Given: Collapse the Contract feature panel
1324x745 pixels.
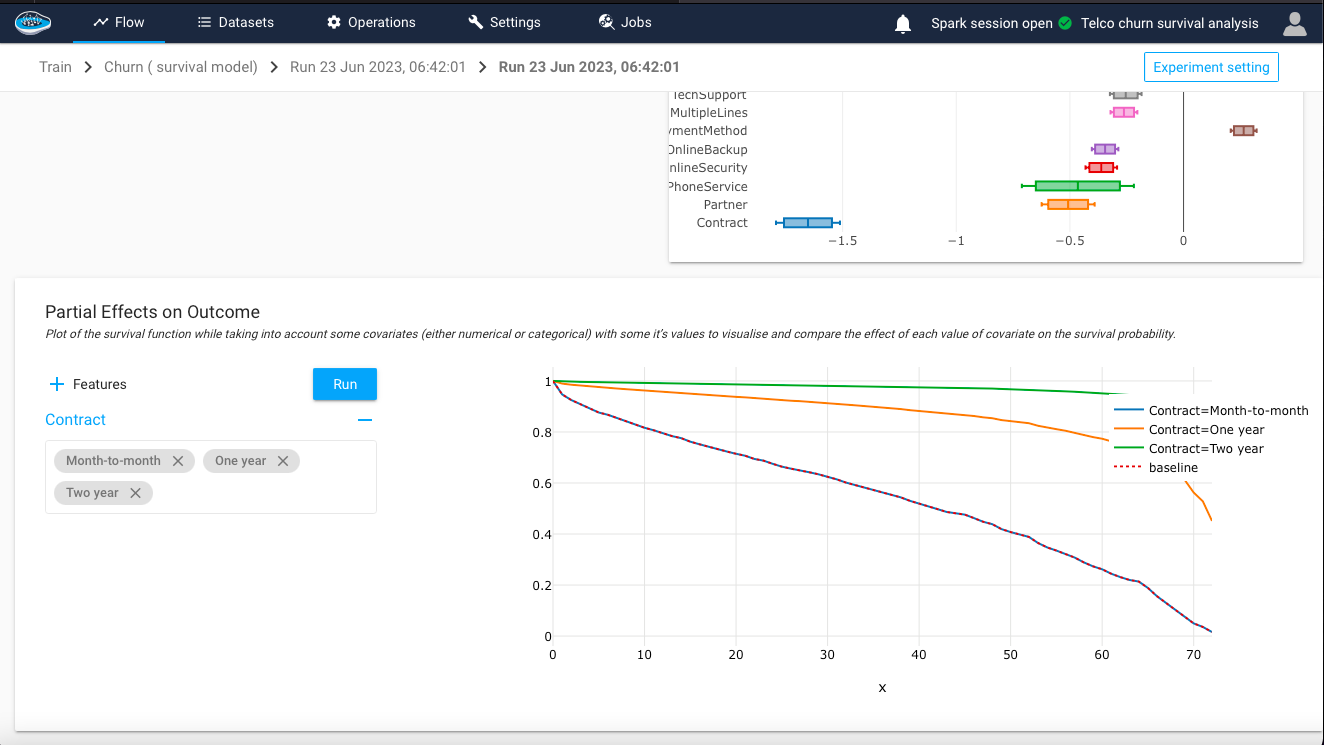Looking at the screenshot, I should [x=365, y=420].
